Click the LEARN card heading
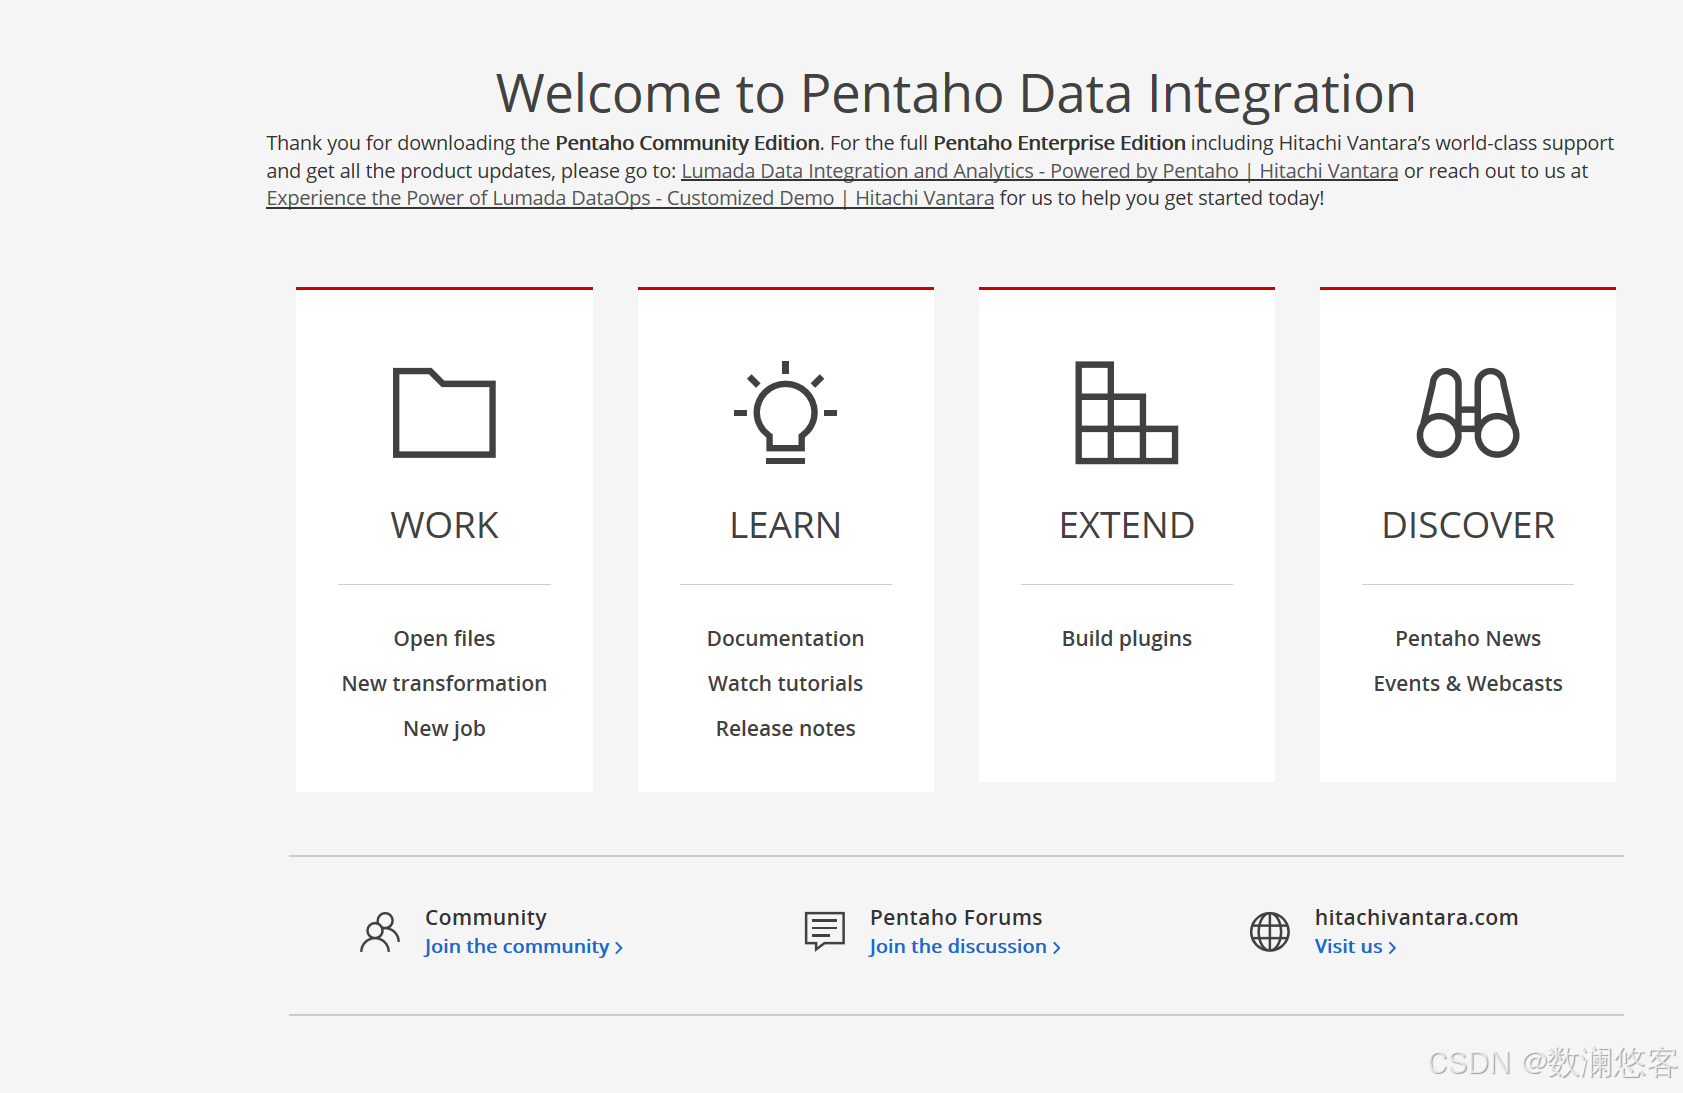1683x1093 pixels. (x=785, y=525)
